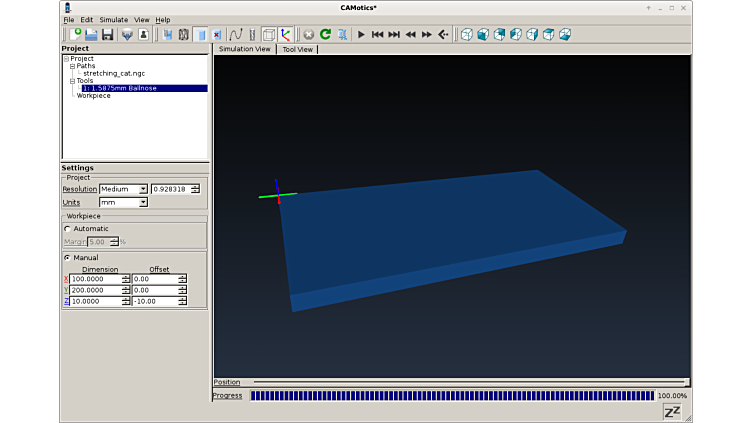752x423 pixels.
Task: Select the first cube view icon
Action: (x=466, y=35)
